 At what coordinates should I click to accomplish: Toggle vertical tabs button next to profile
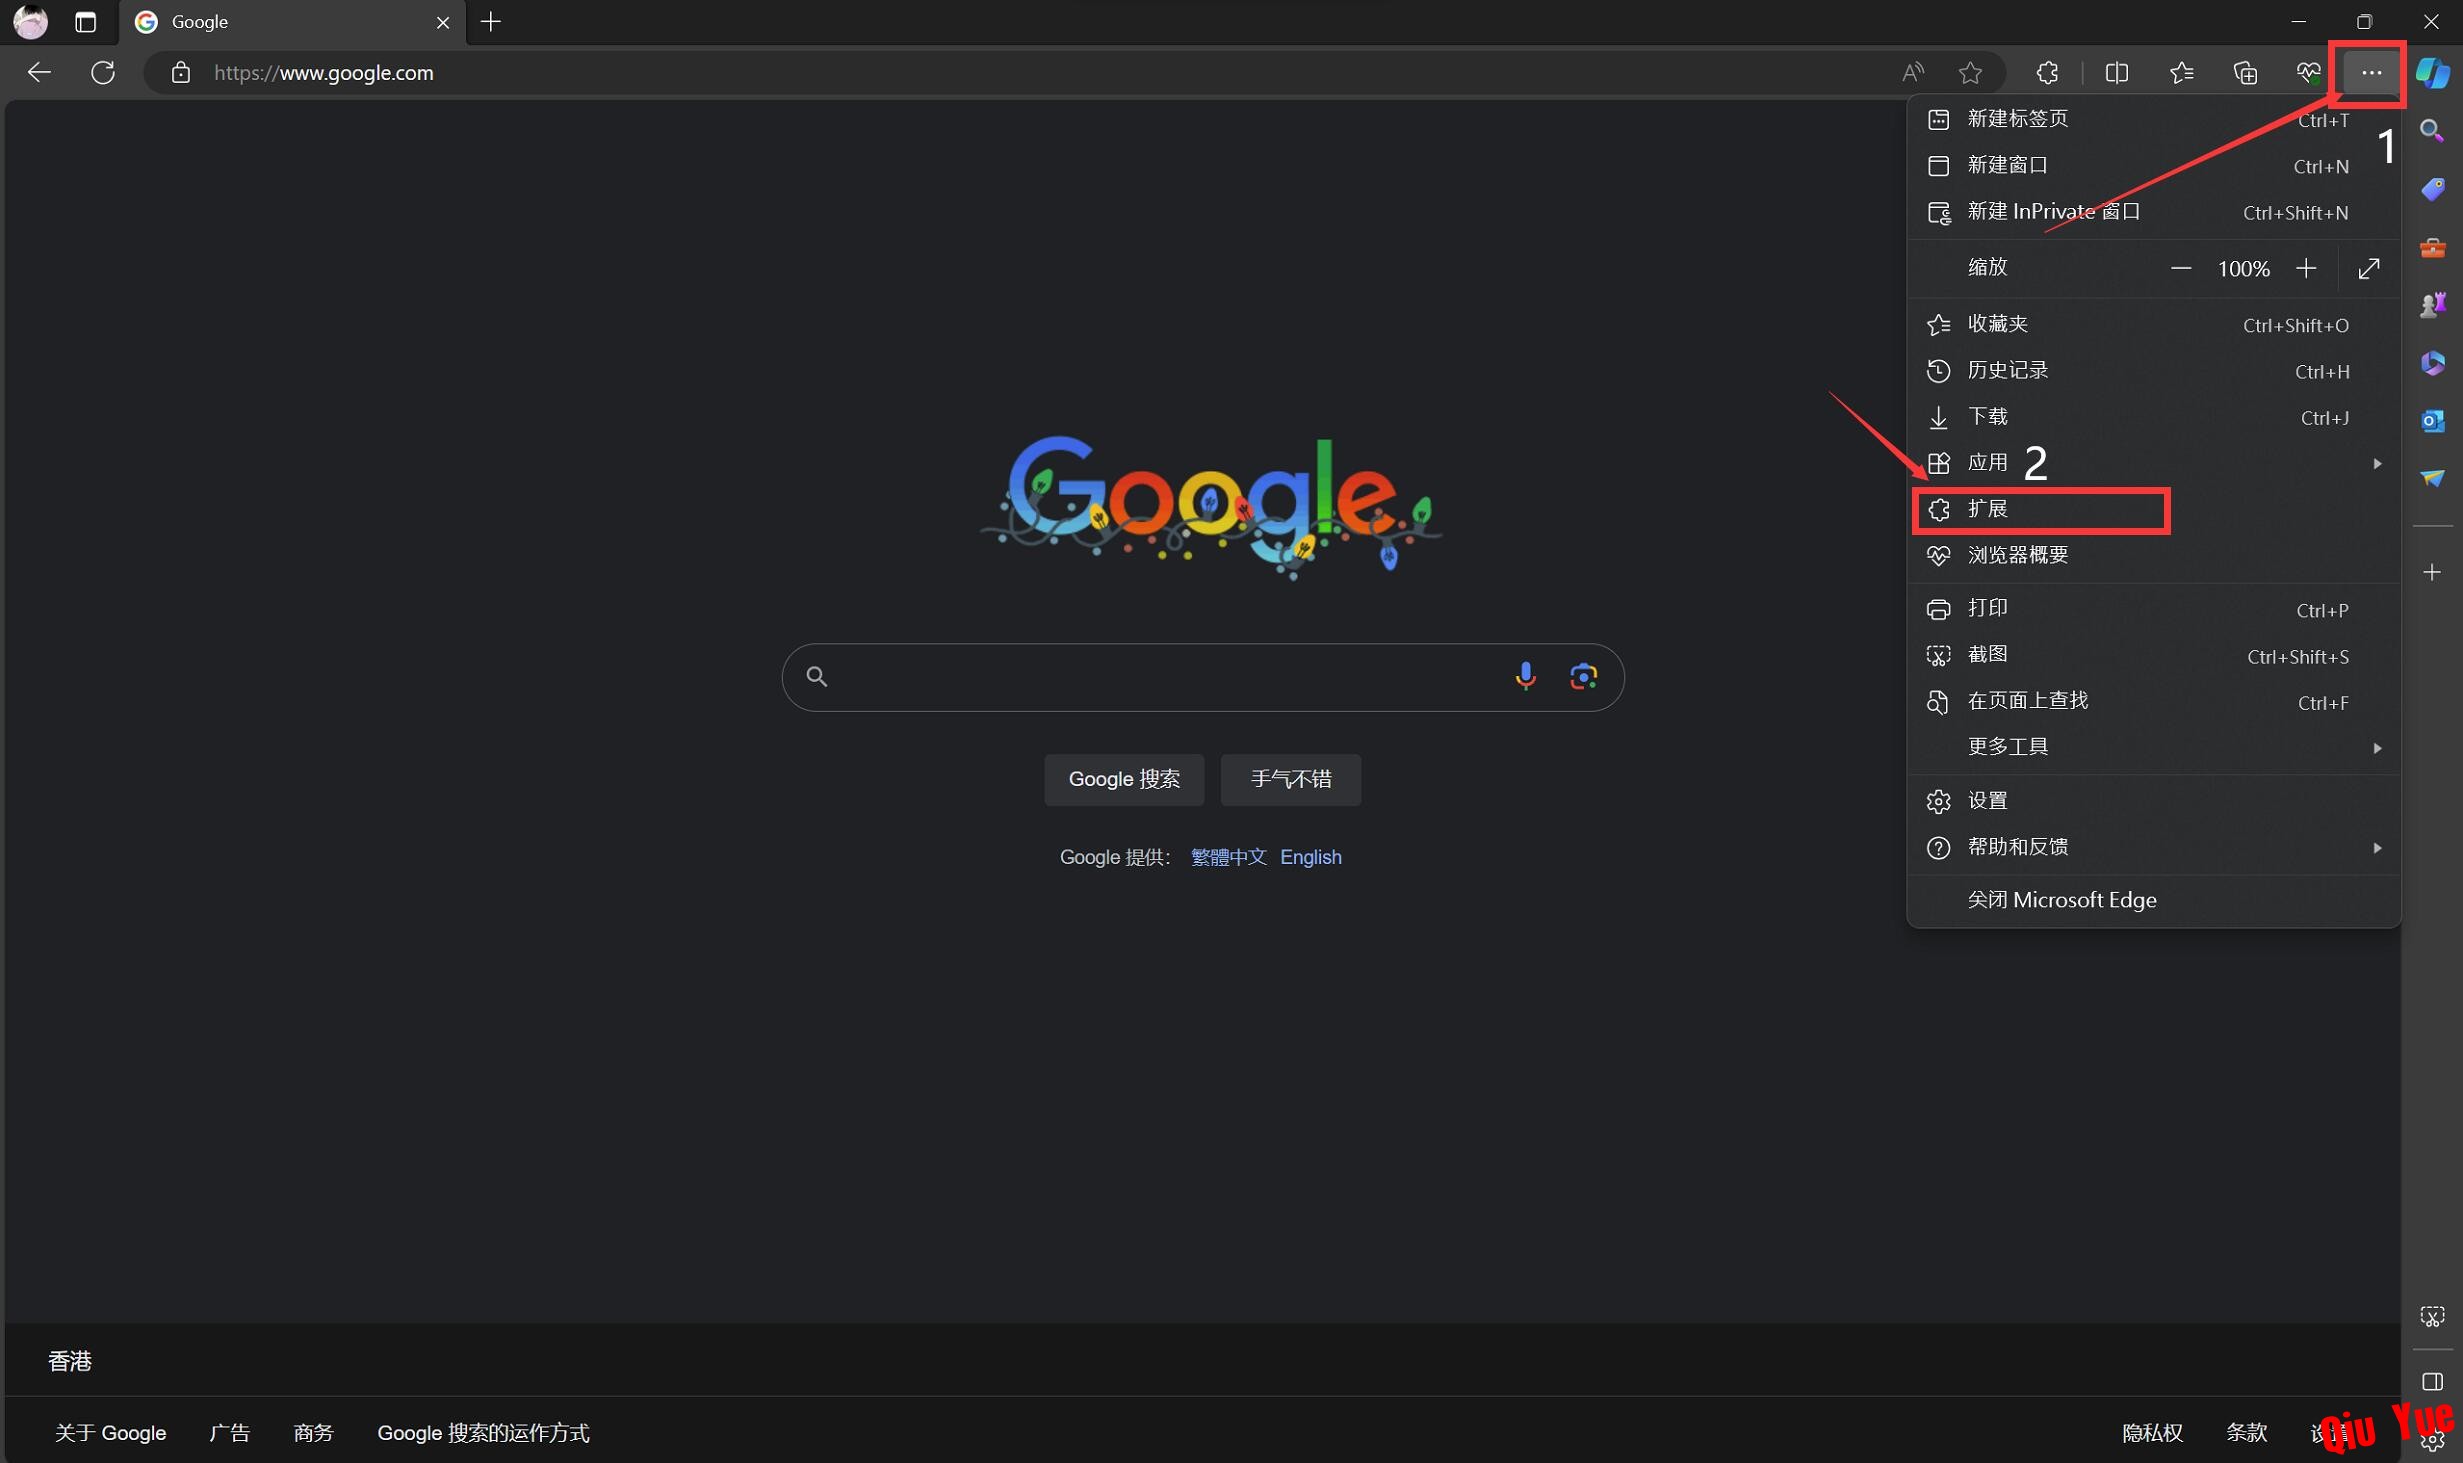pyautogui.click(x=86, y=22)
